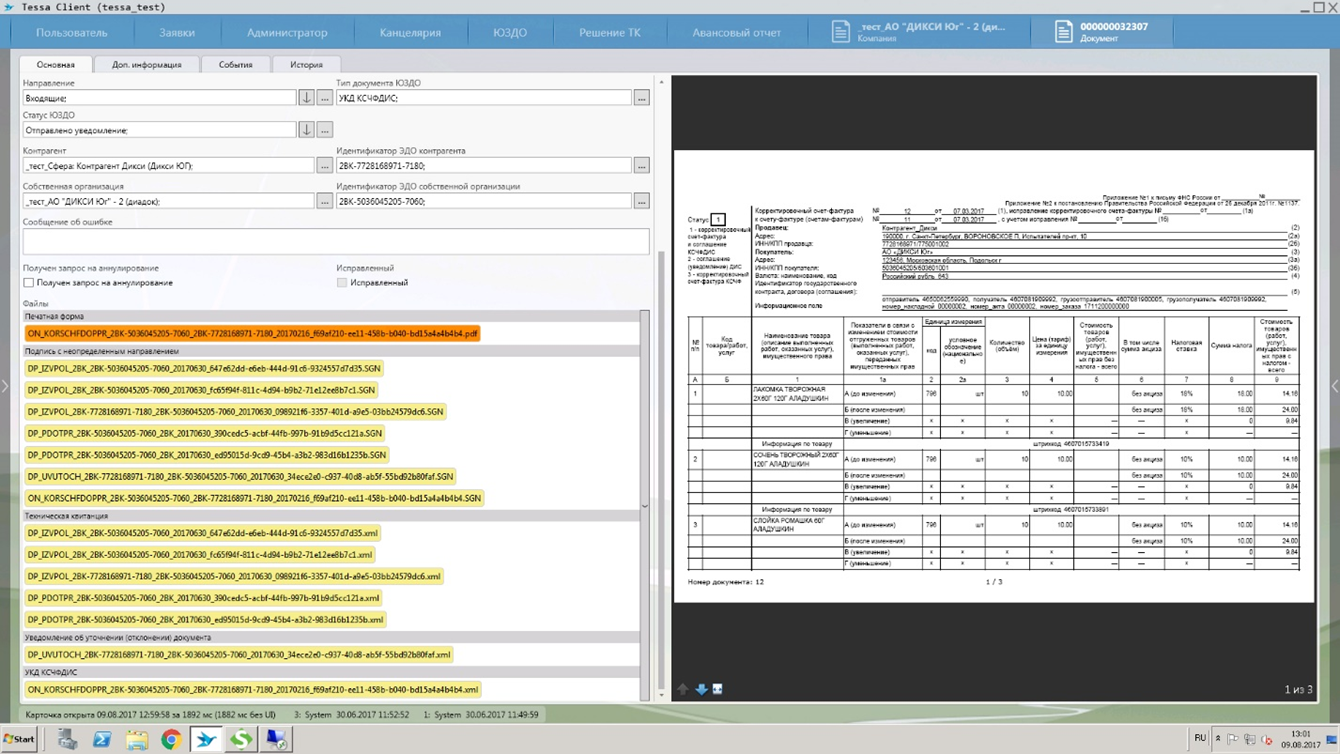Expand the collapsed right side panel arrow

click(1334, 387)
